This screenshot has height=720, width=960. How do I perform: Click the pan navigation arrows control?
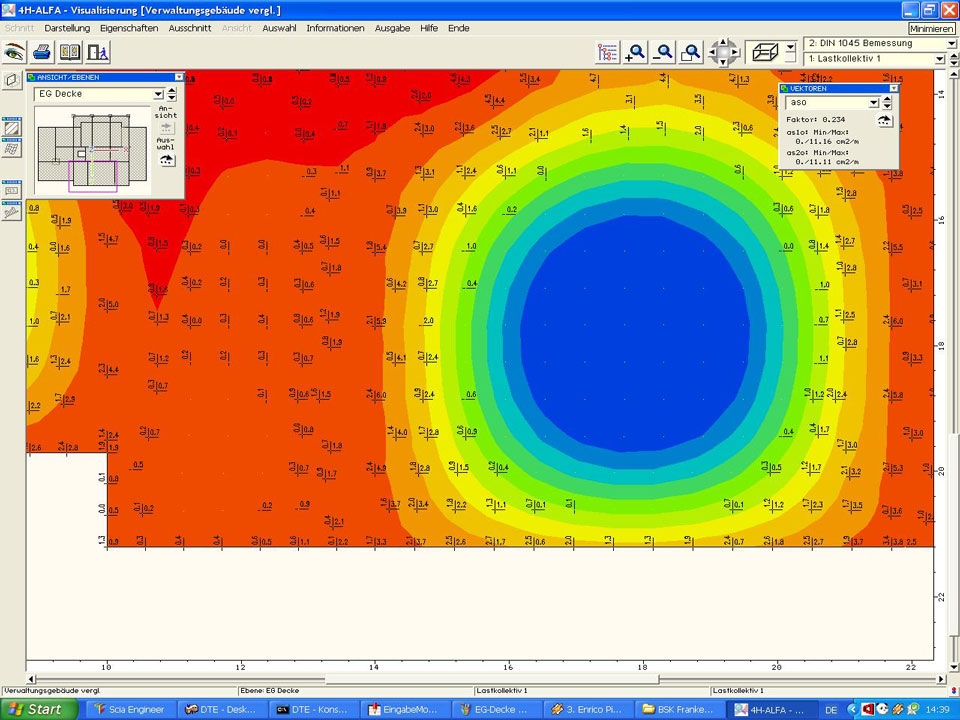click(723, 52)
